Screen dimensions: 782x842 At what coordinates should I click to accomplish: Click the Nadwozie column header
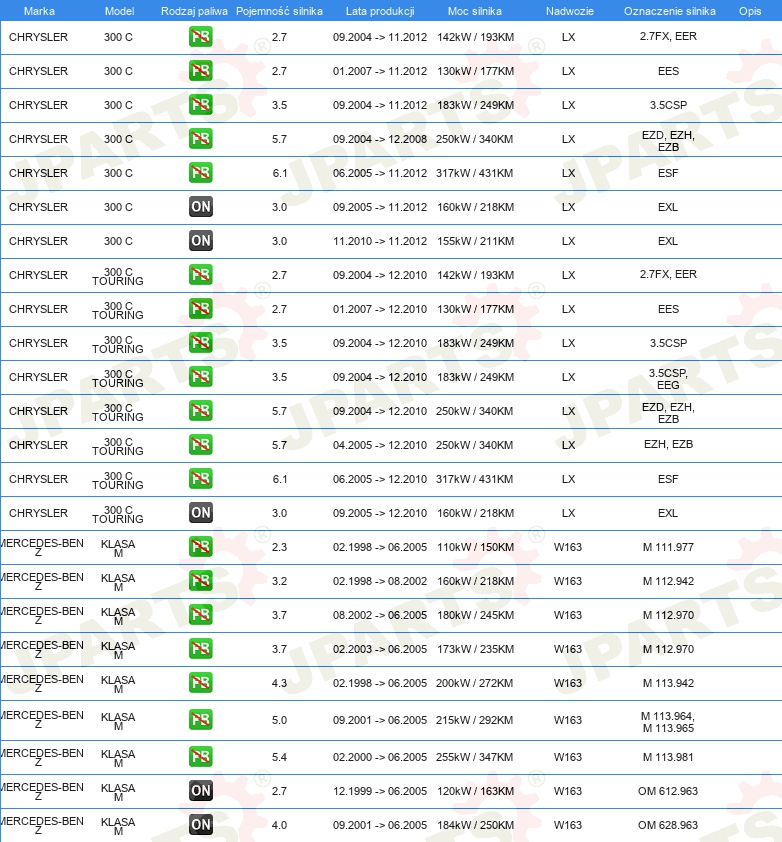pyautogui.click(x=570, y=11)
